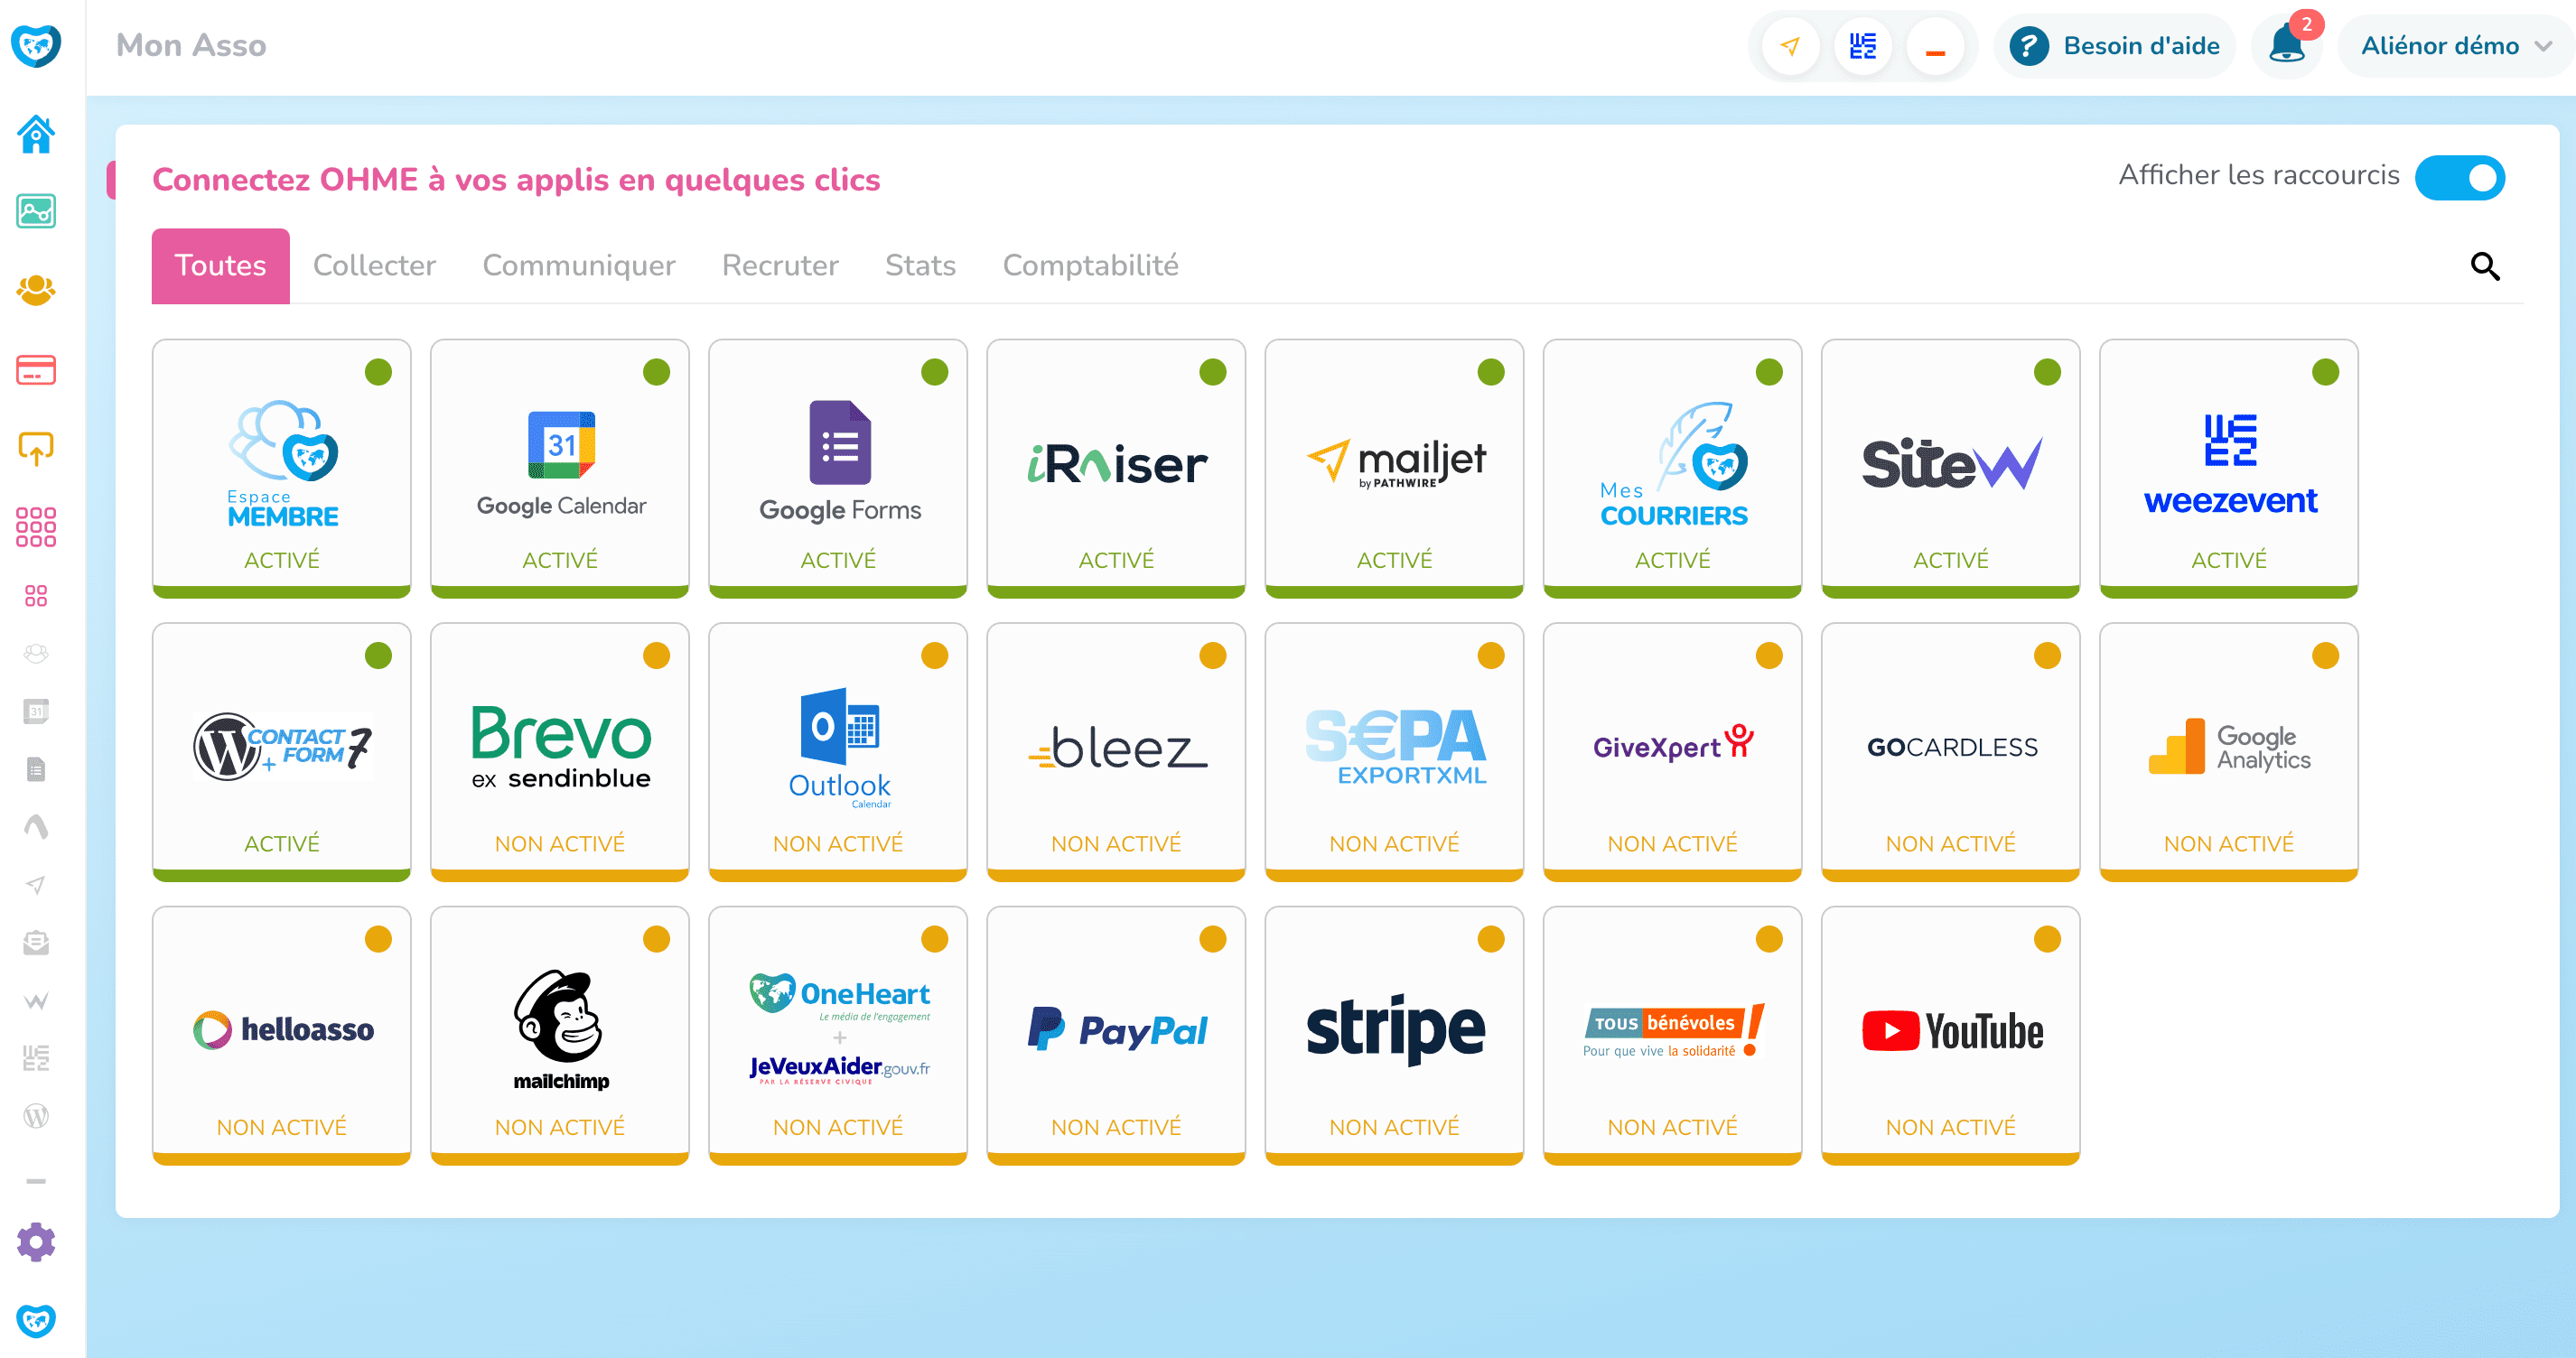Select the Collecter filter tab
The width and height of the screenshot is (2576, 1358).
pos(373,264)
